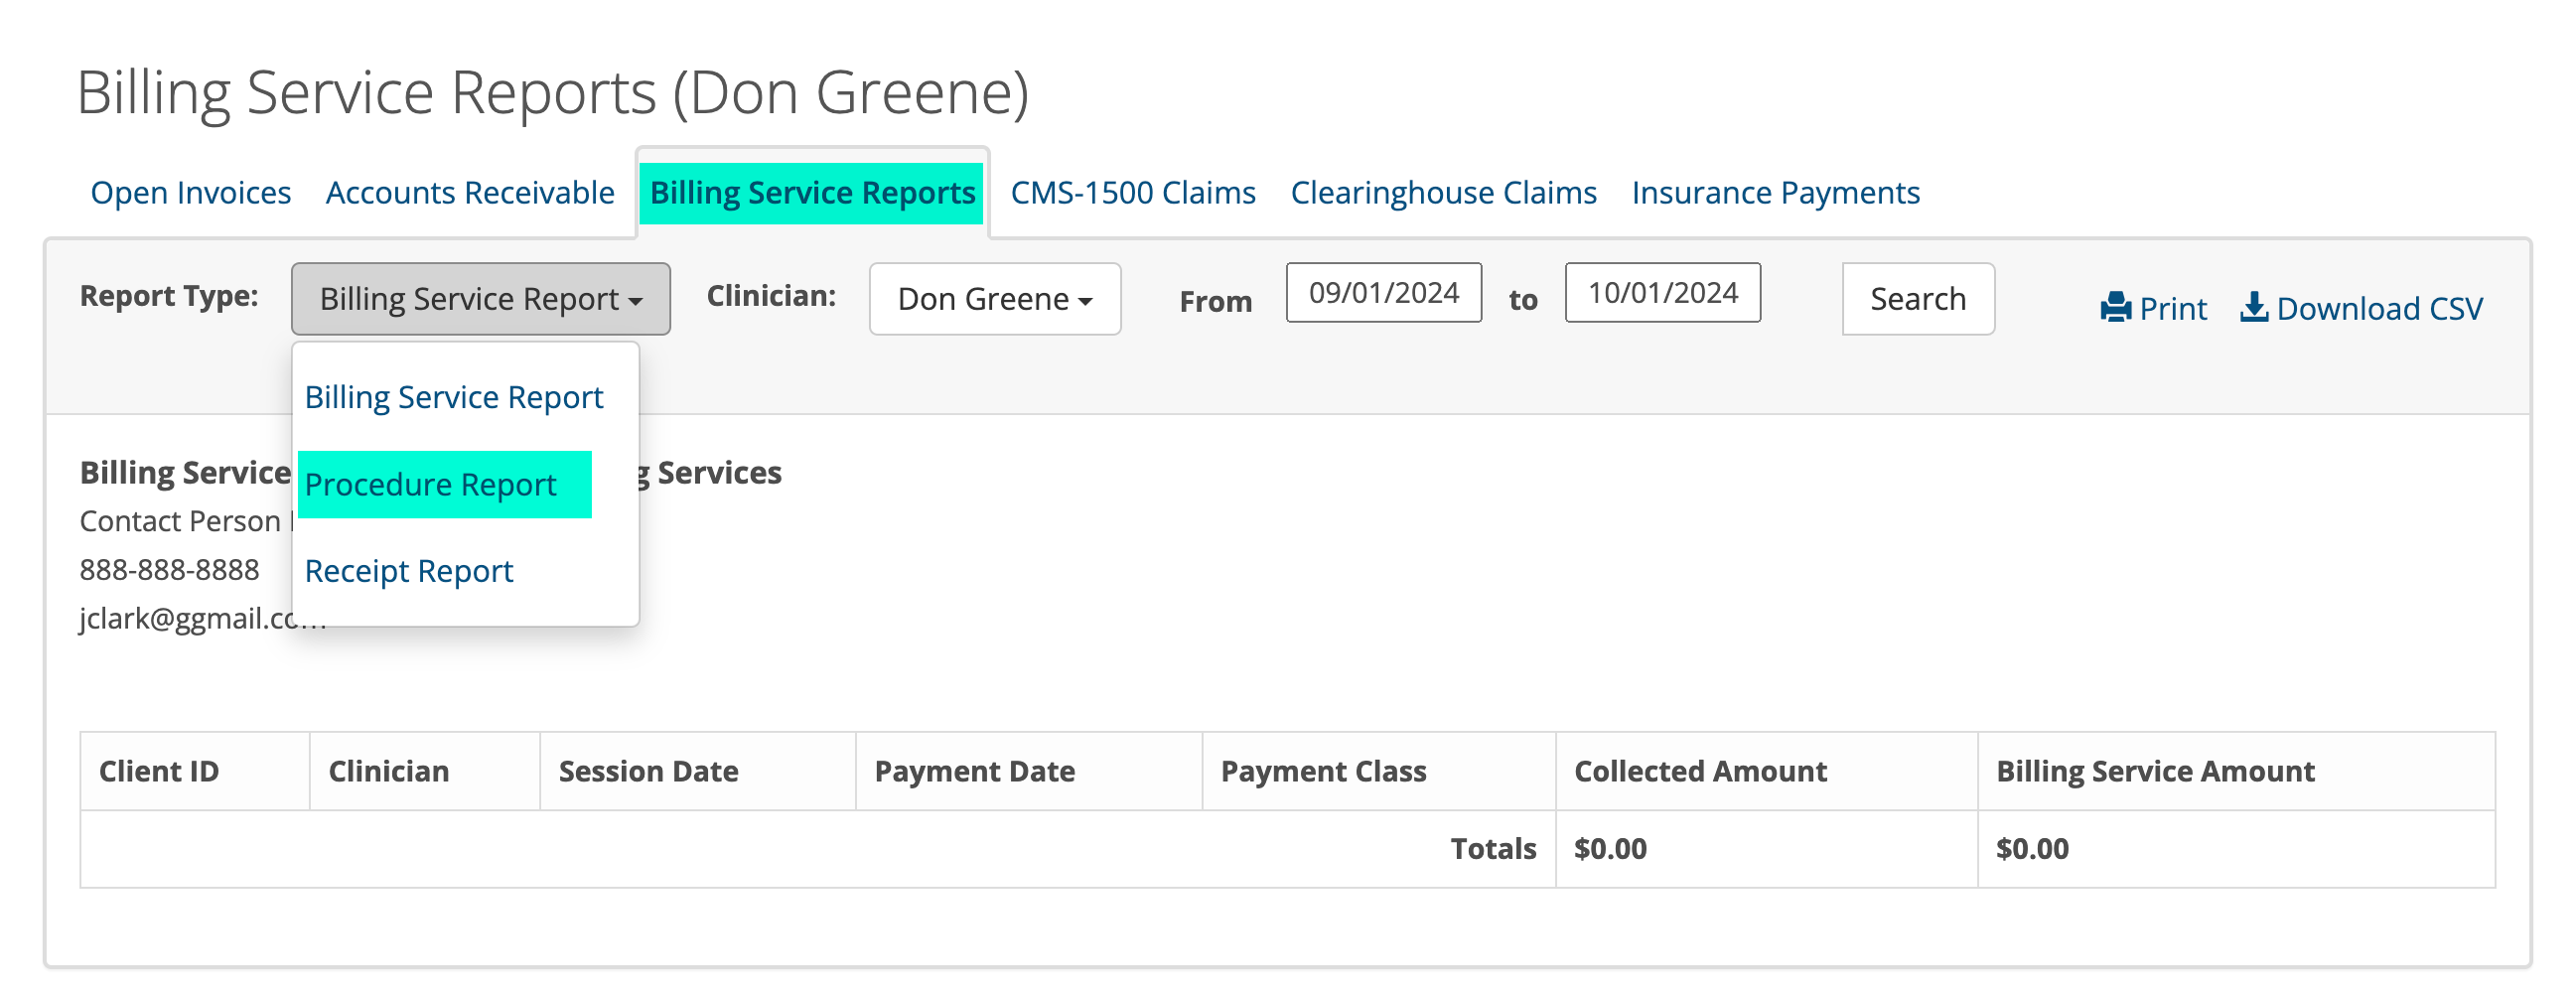Go to the Insurance Payments tab
This screenshot has height=995, width=2576.
pyautogui.click(x=1775, y=192)
